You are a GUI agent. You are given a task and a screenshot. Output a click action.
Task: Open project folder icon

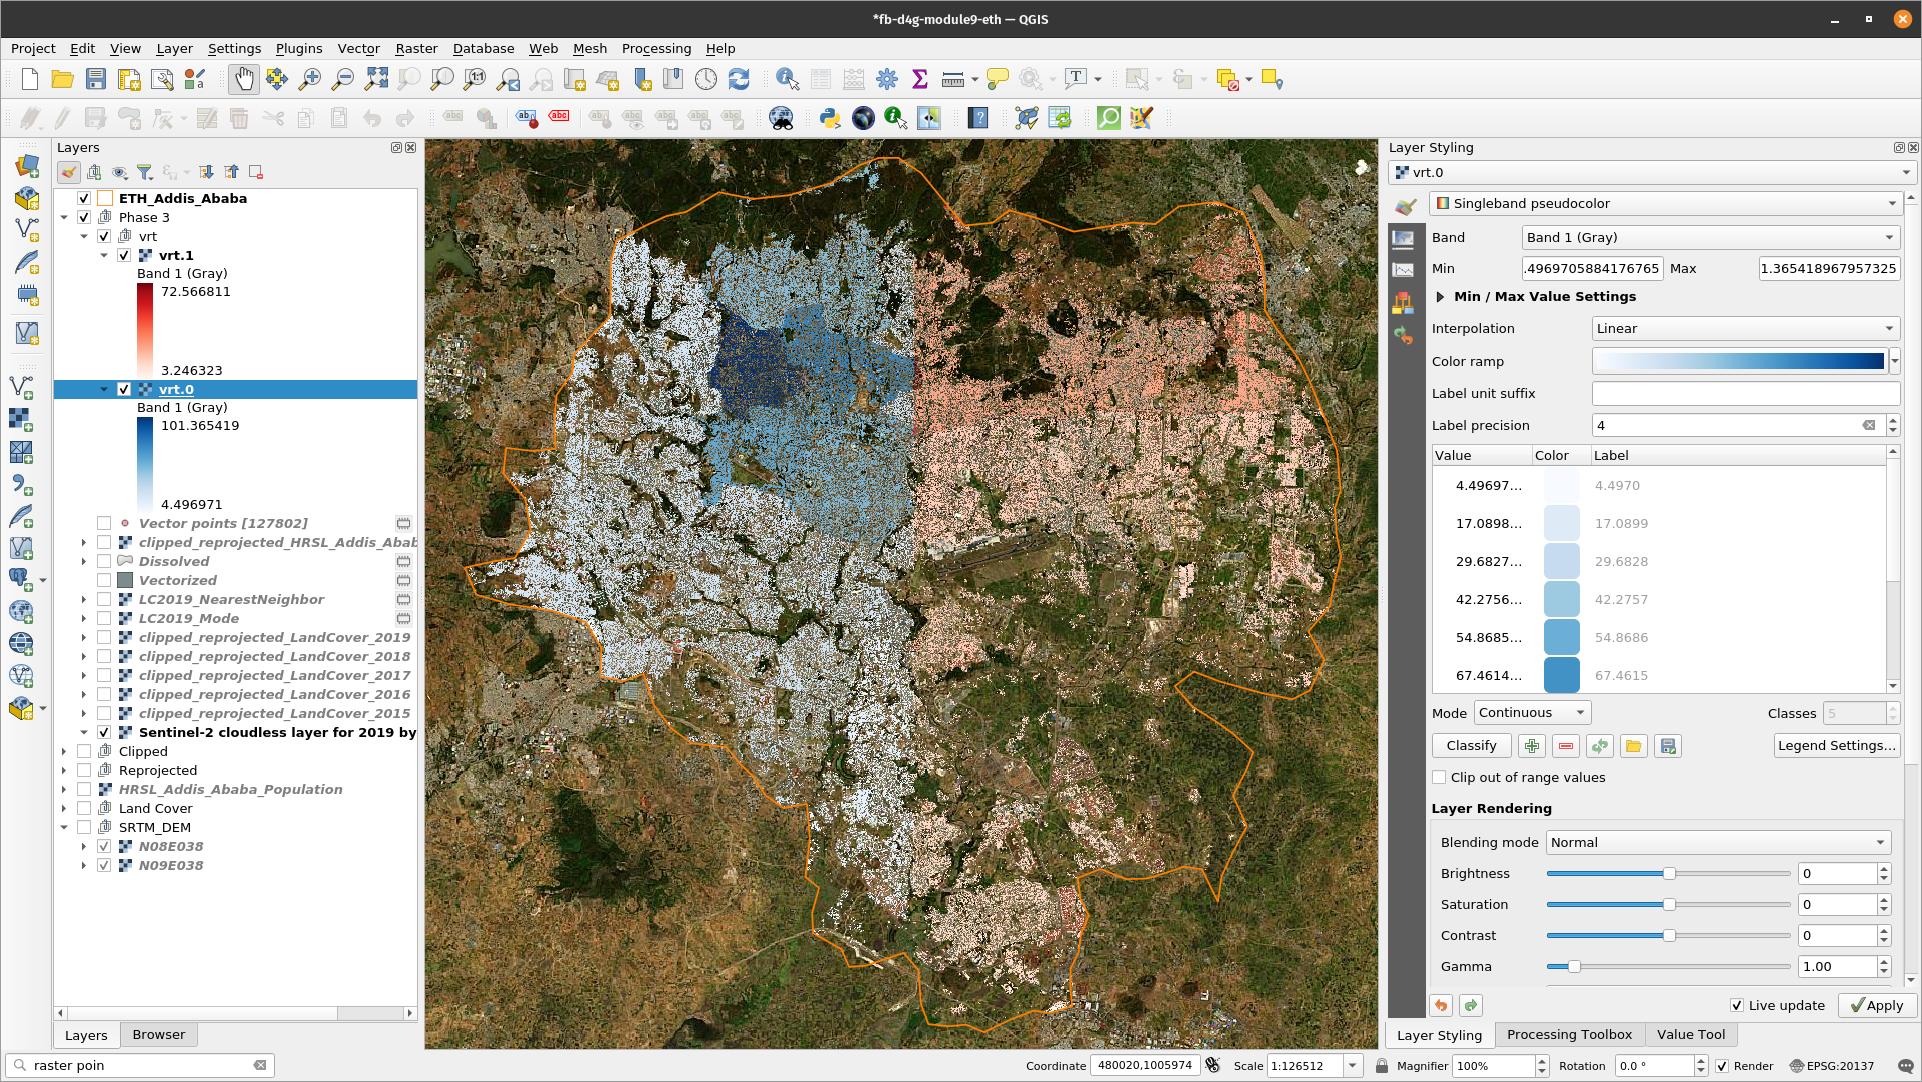[62, 80]
